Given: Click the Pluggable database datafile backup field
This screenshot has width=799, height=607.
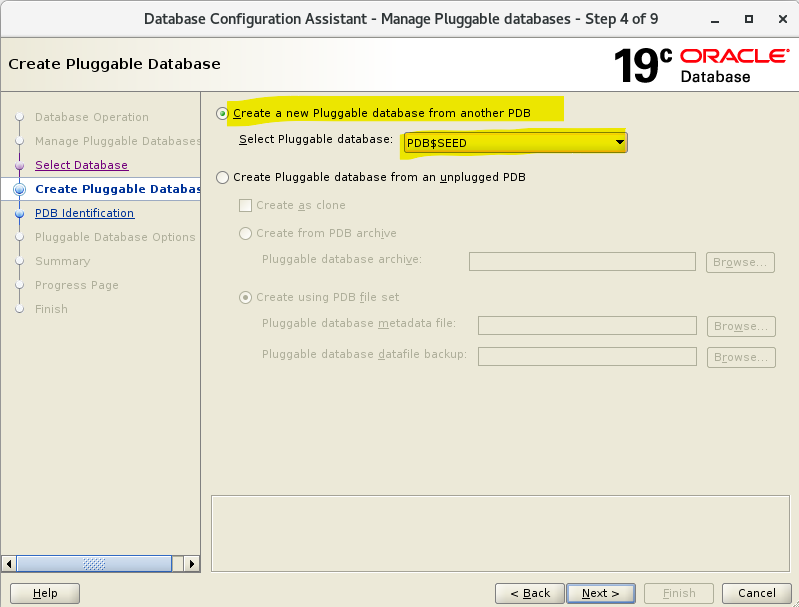Looking at the screenshot, I should [x=587, y=357].
